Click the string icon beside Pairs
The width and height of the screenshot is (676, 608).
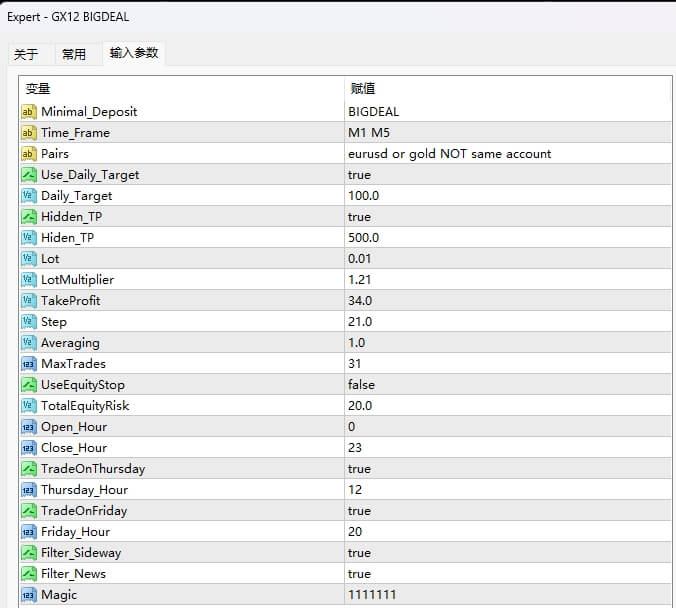(x=28, y=154)
